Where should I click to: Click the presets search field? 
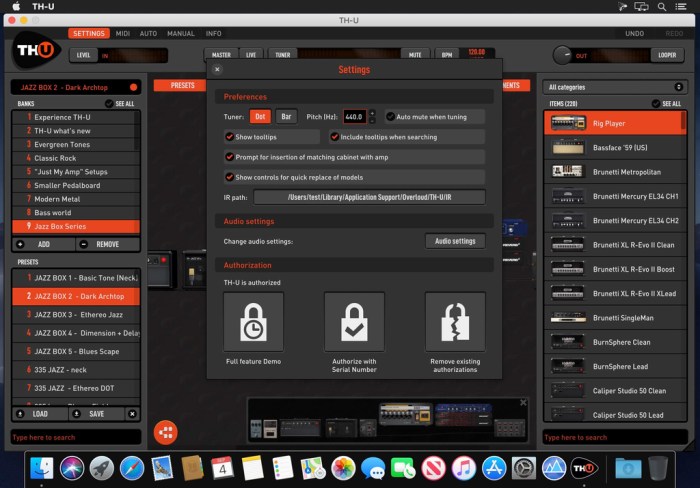coord(75,437)
